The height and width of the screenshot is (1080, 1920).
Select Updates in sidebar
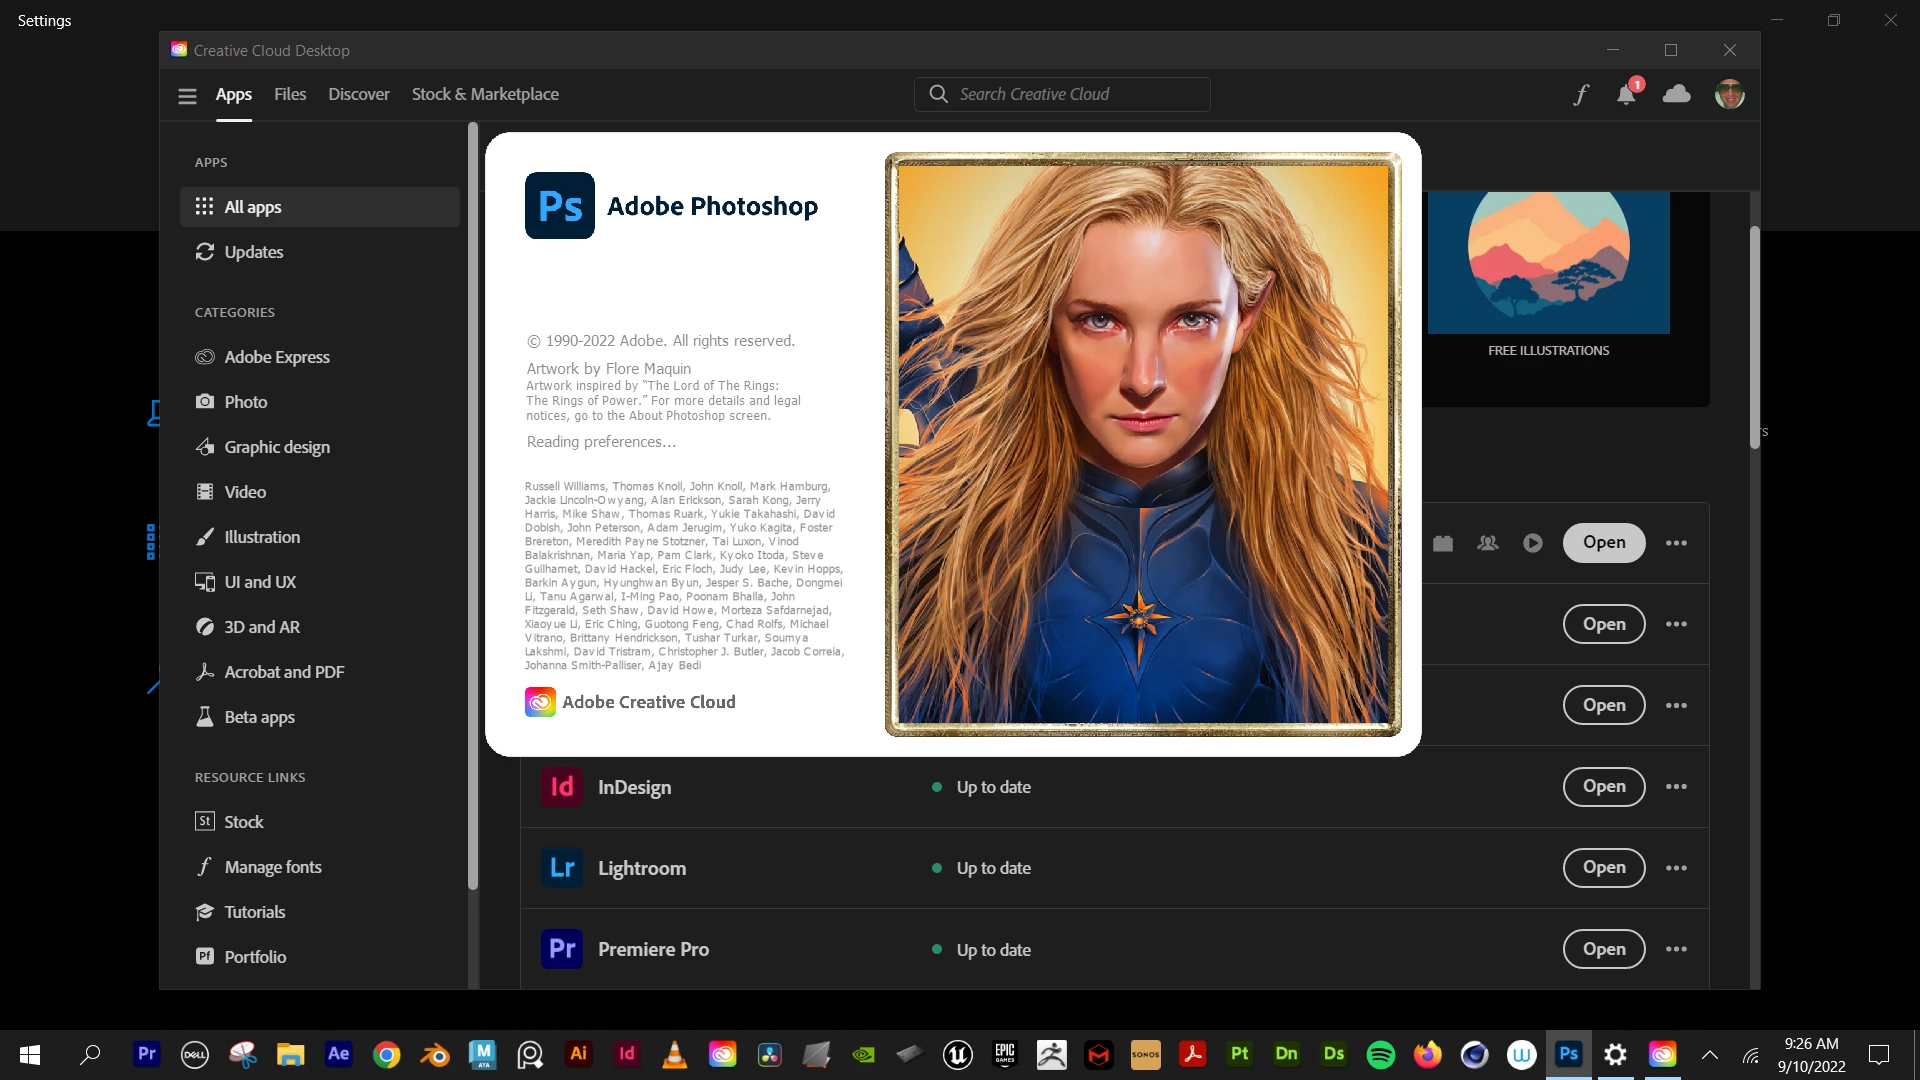(x=254, y=252)
